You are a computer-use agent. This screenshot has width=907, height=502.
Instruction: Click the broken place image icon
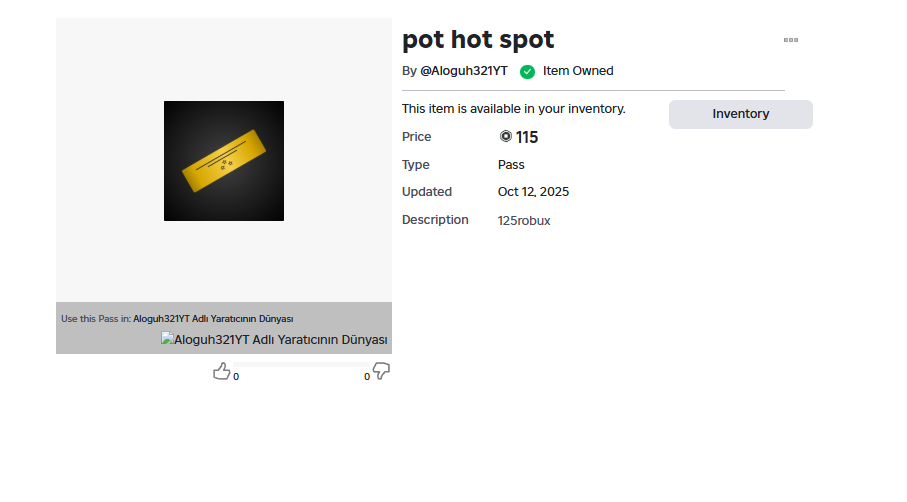168,340
